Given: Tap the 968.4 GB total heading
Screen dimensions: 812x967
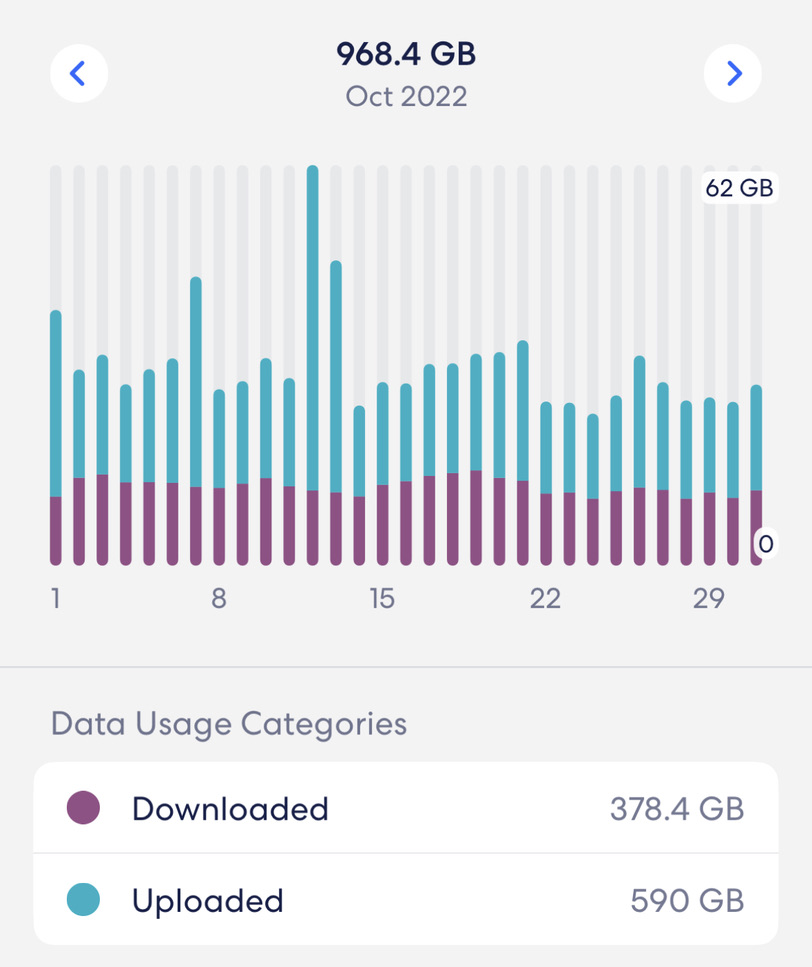Looking at the screenshot, I should [x=406, y=54].
